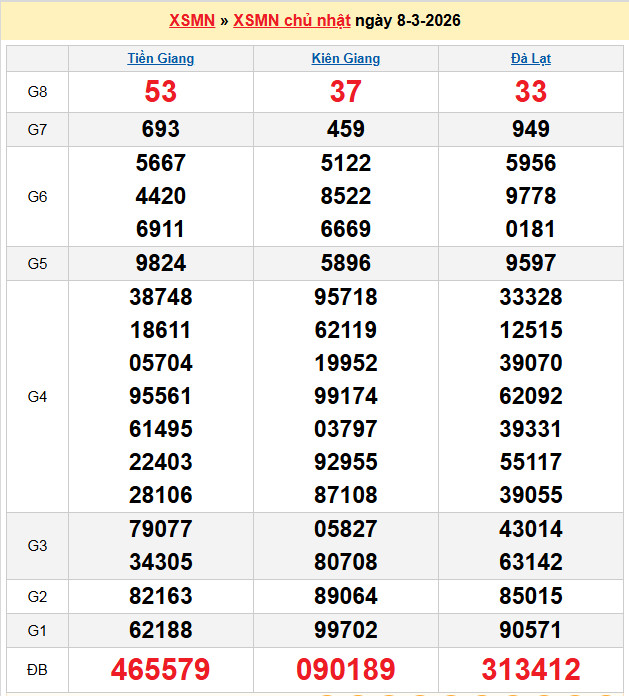Viewport: 629px width, 696px height.
Task: Select Đà Lạt special prize 313412
Action: tap(531, 669)
